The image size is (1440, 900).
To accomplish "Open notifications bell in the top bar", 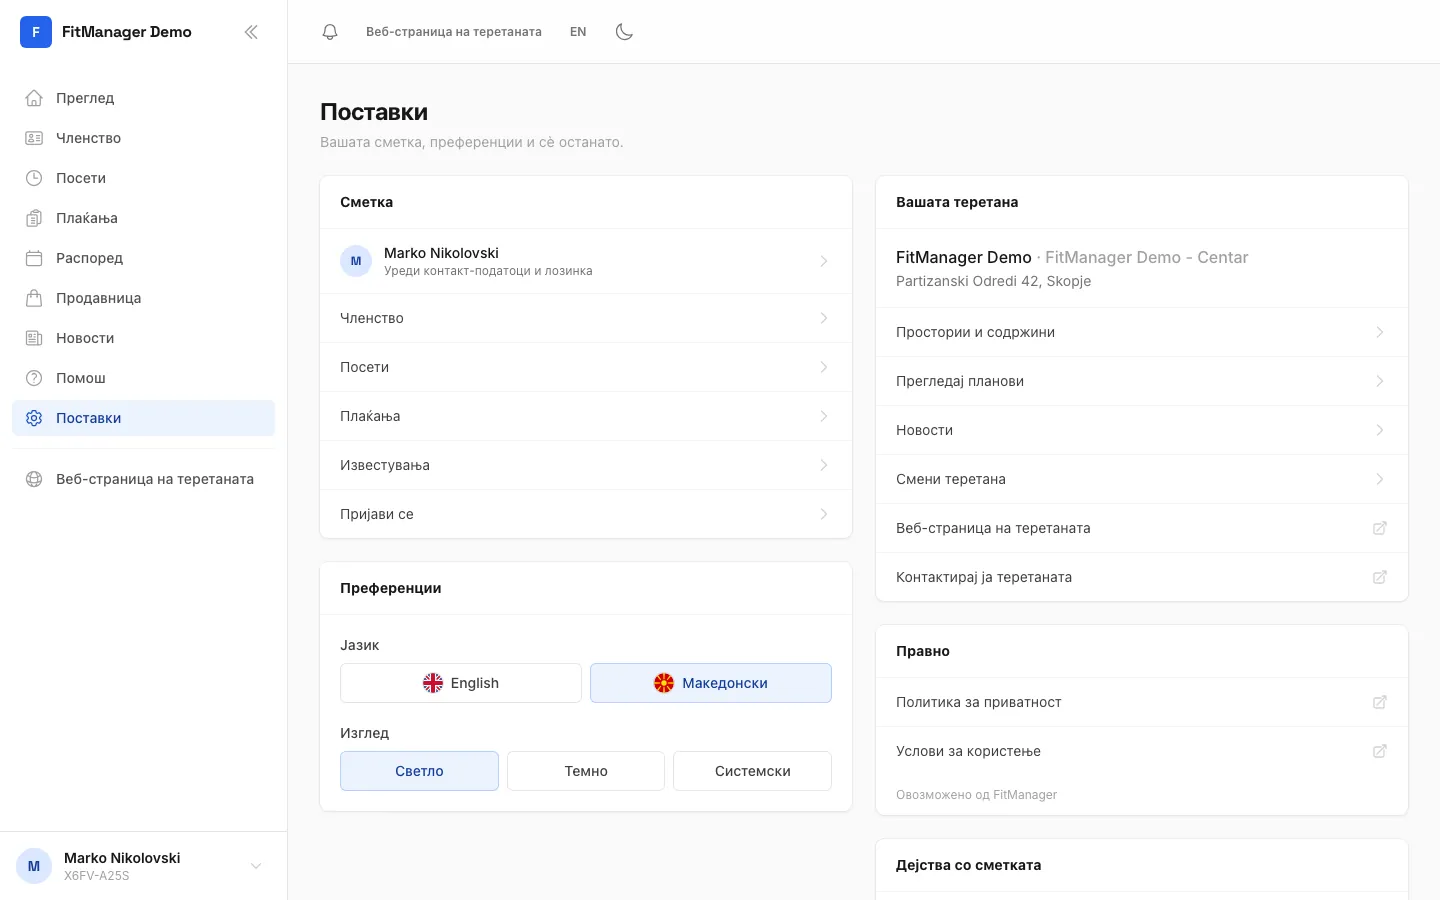I will tap(330, 32).
